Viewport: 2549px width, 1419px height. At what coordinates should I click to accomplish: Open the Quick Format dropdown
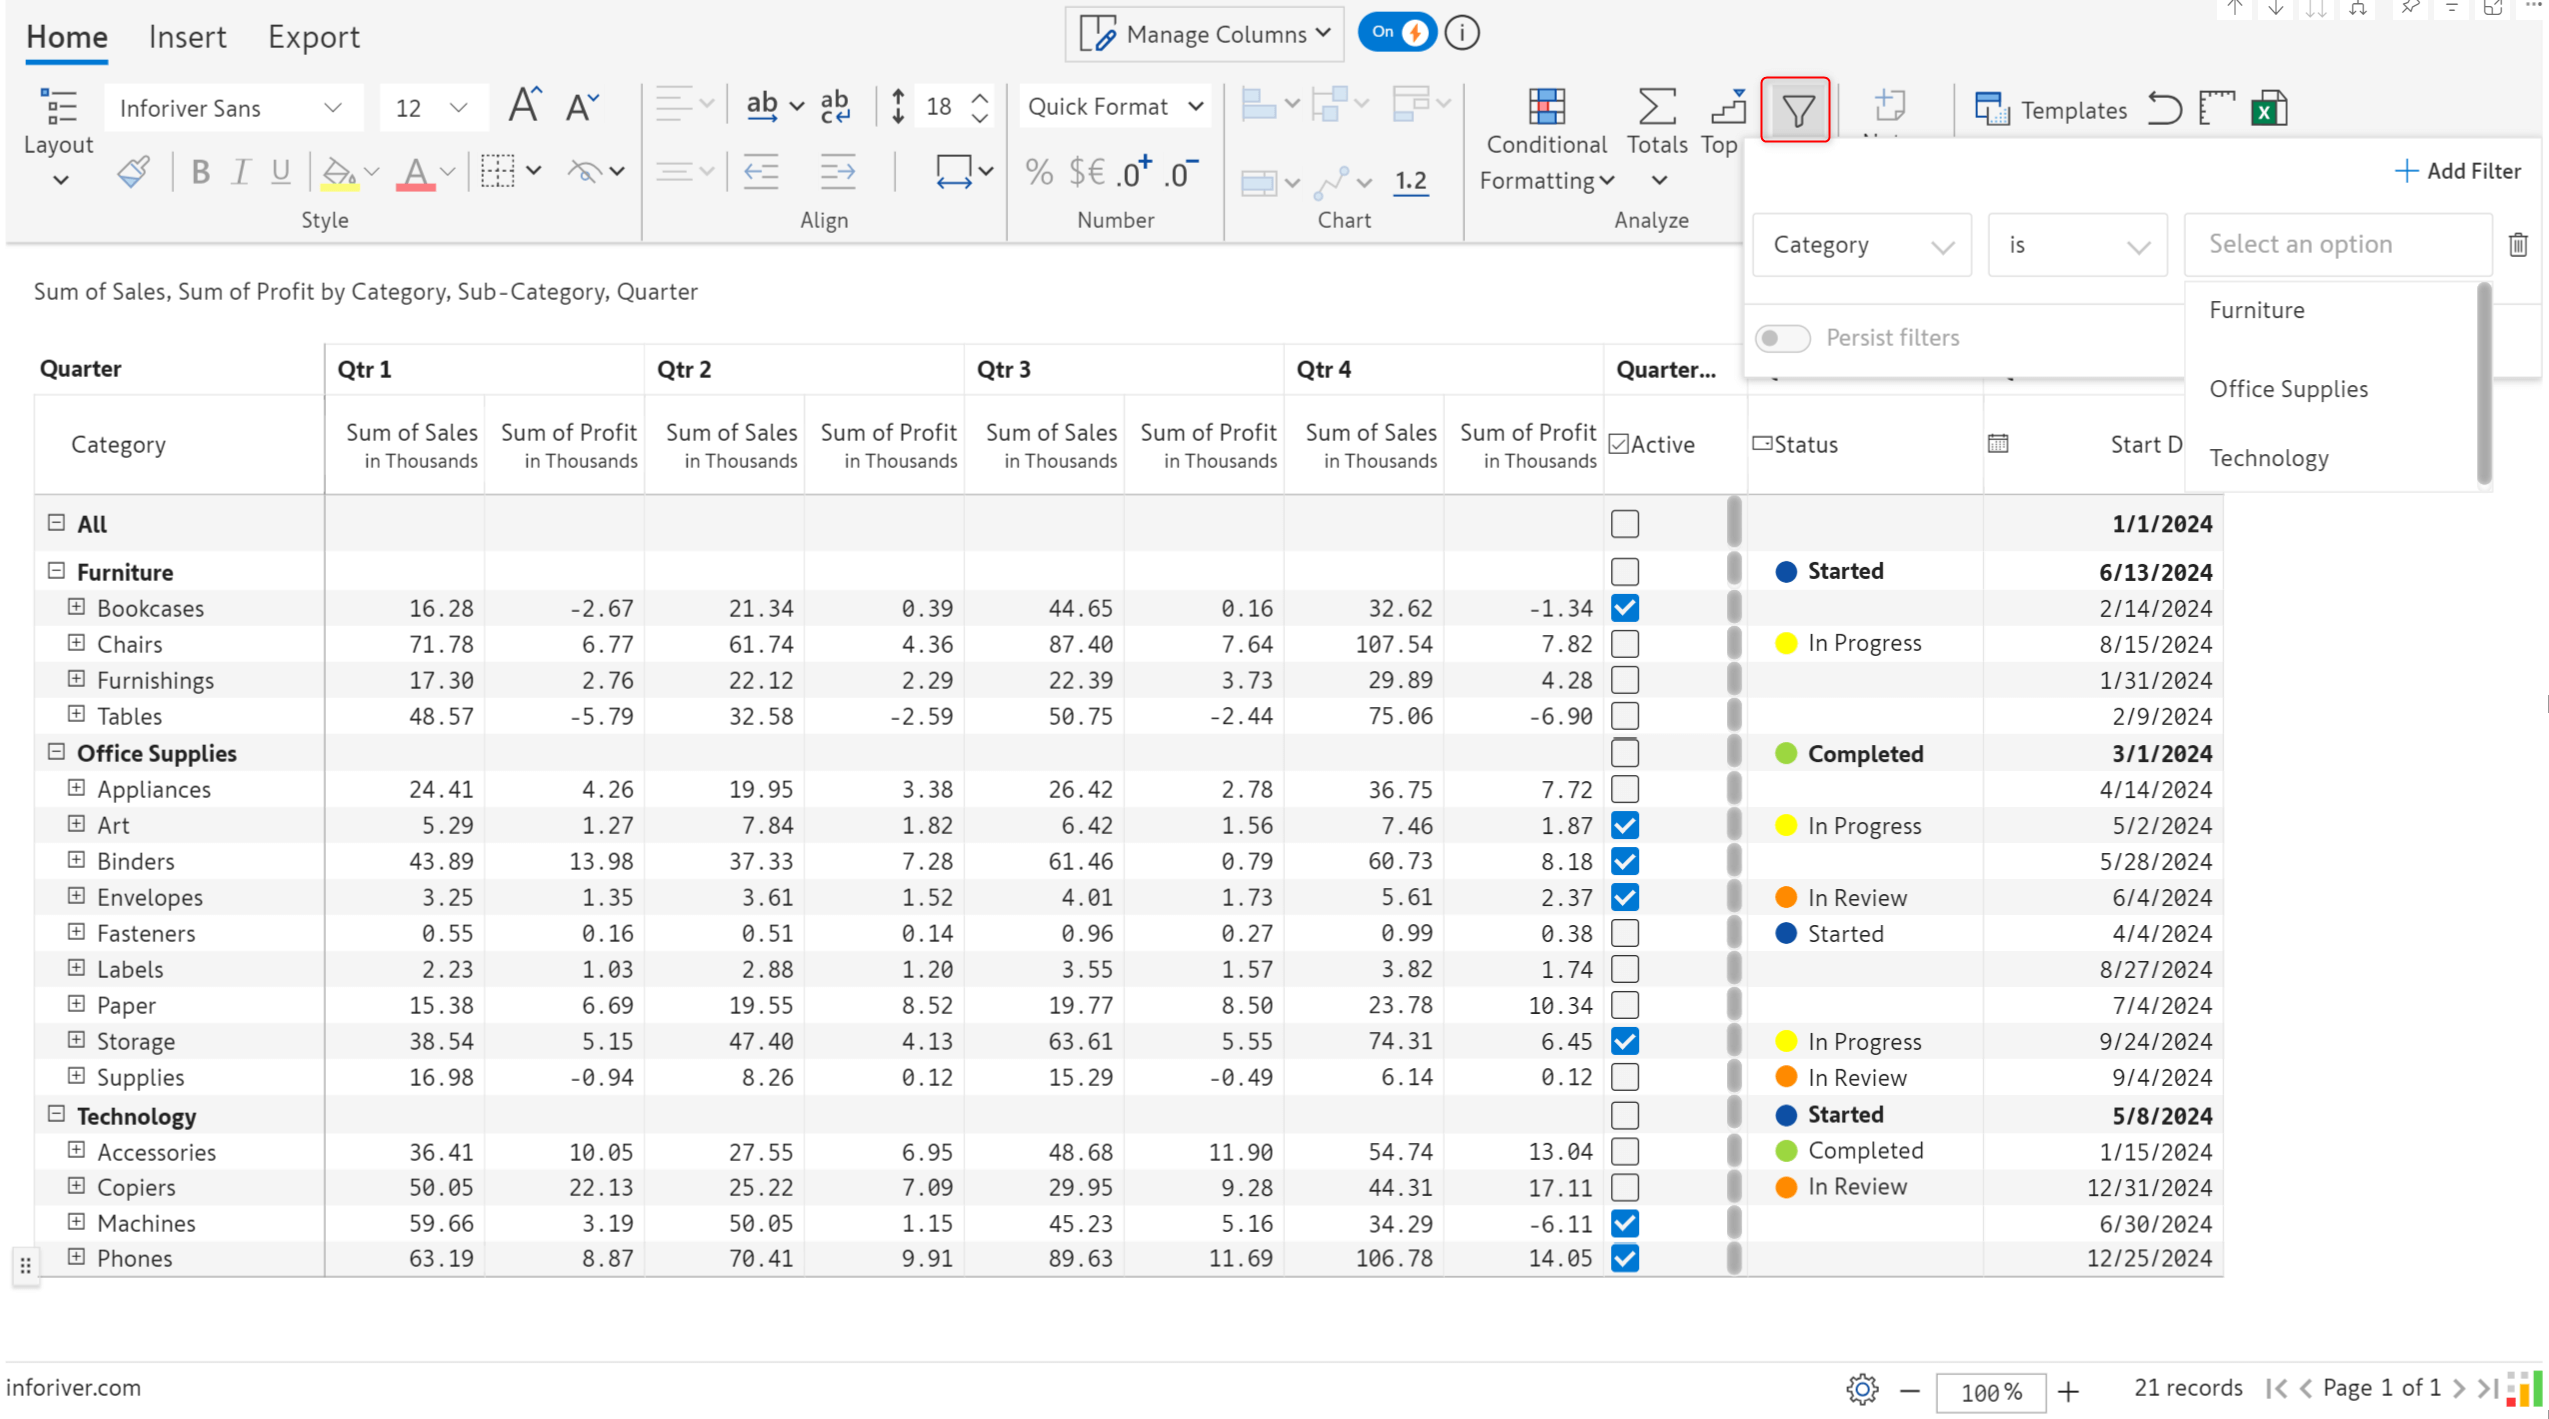click(x=1113, y=106)
